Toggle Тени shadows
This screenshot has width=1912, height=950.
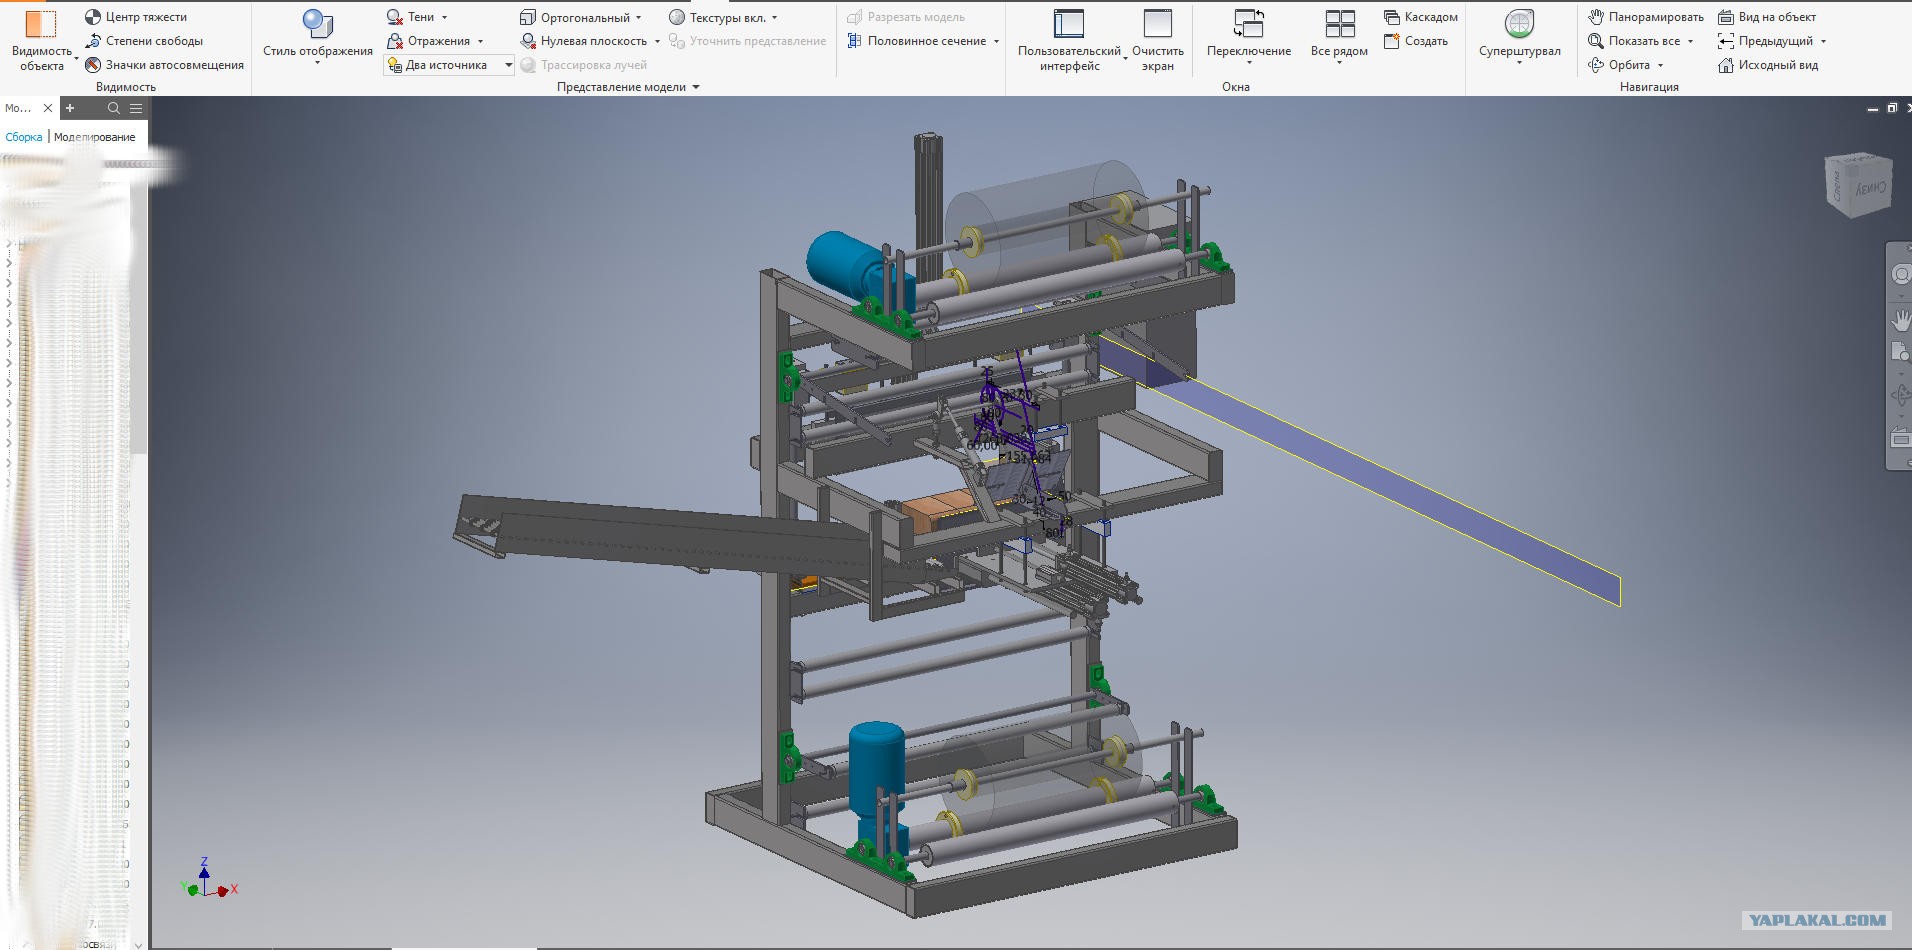click(411, 17)
